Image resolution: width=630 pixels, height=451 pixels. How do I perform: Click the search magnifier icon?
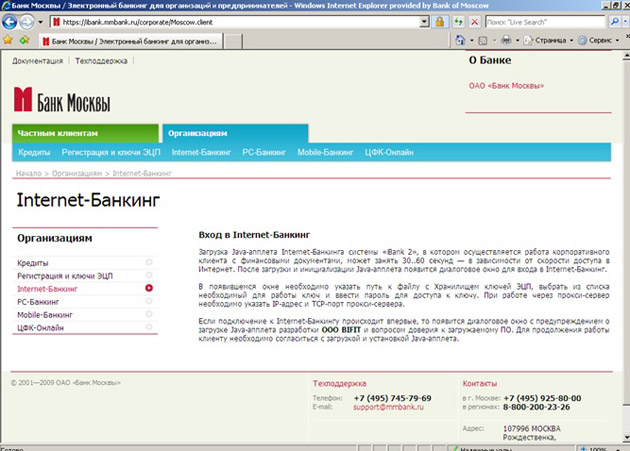tap(614, 22)
